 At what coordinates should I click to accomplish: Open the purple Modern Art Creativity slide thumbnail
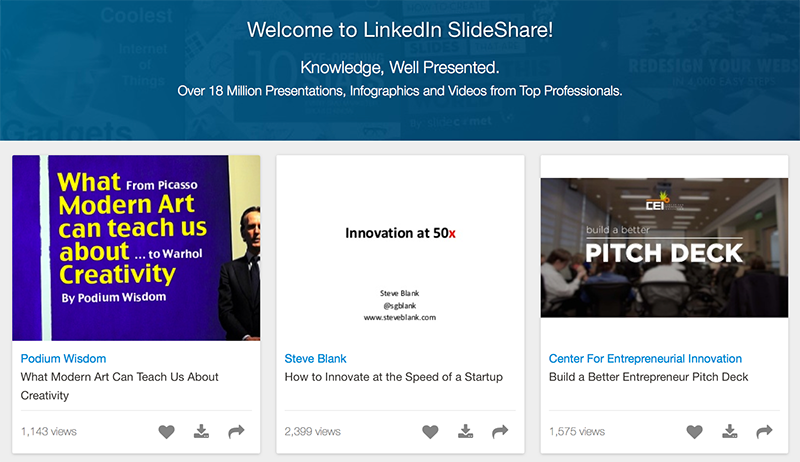click(136, 248)
